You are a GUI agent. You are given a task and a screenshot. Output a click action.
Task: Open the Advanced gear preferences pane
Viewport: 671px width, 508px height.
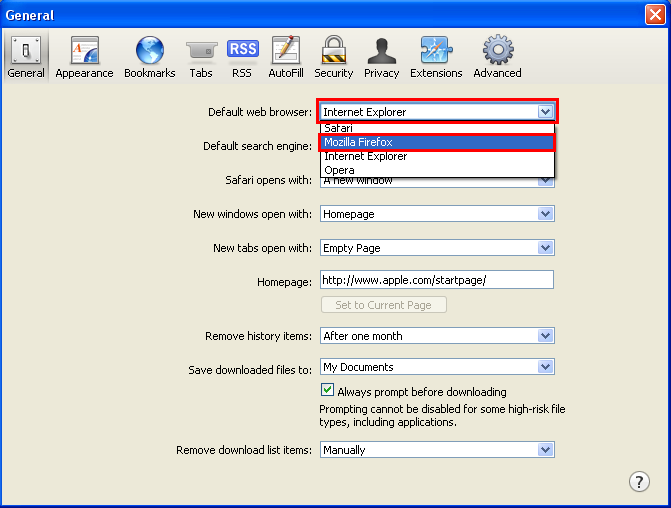[x=497, y=57]
